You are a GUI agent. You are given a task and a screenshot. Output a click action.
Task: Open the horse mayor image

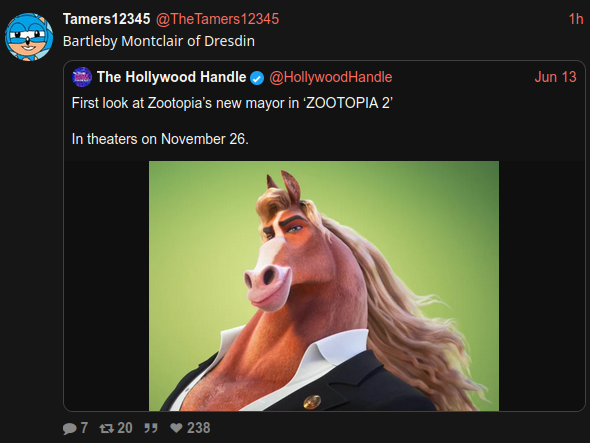tap(324, 286)
